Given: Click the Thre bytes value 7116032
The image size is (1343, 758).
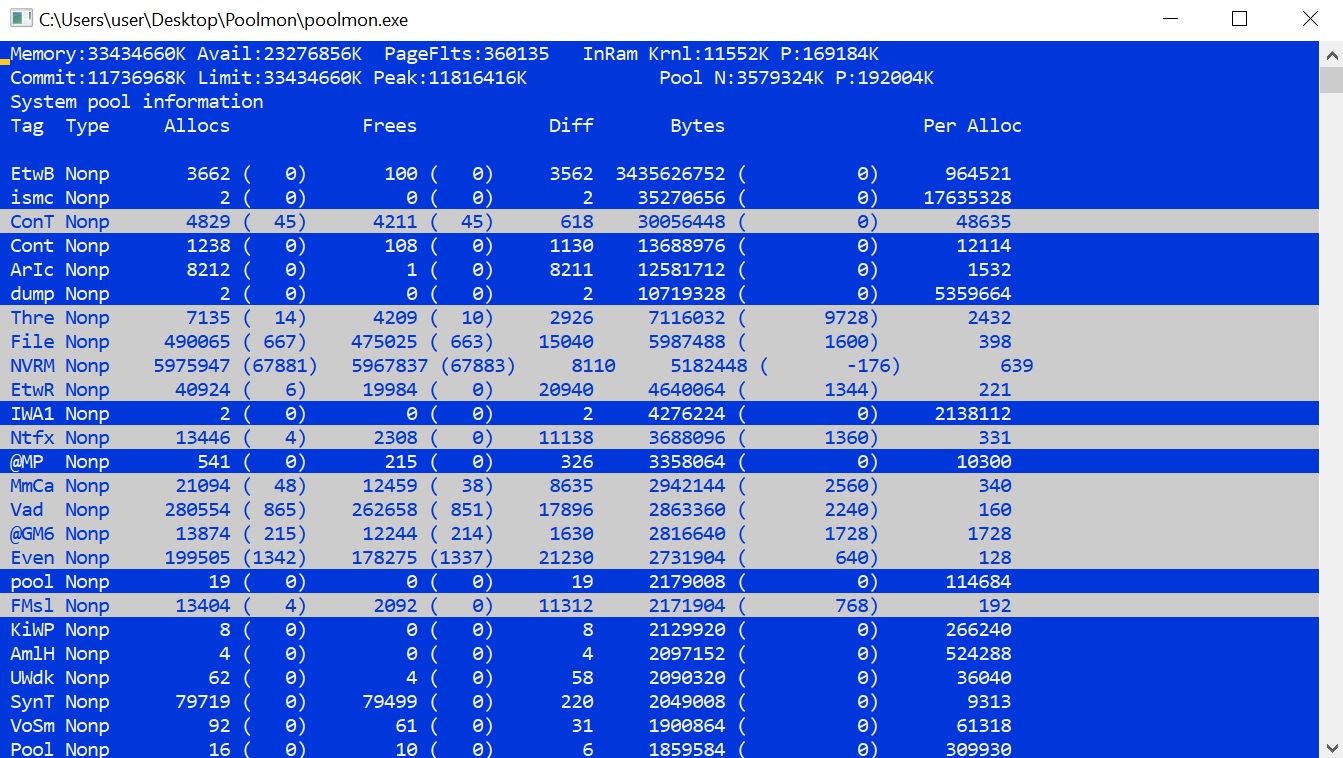Looking at the screenshot, I should point(686,318).
